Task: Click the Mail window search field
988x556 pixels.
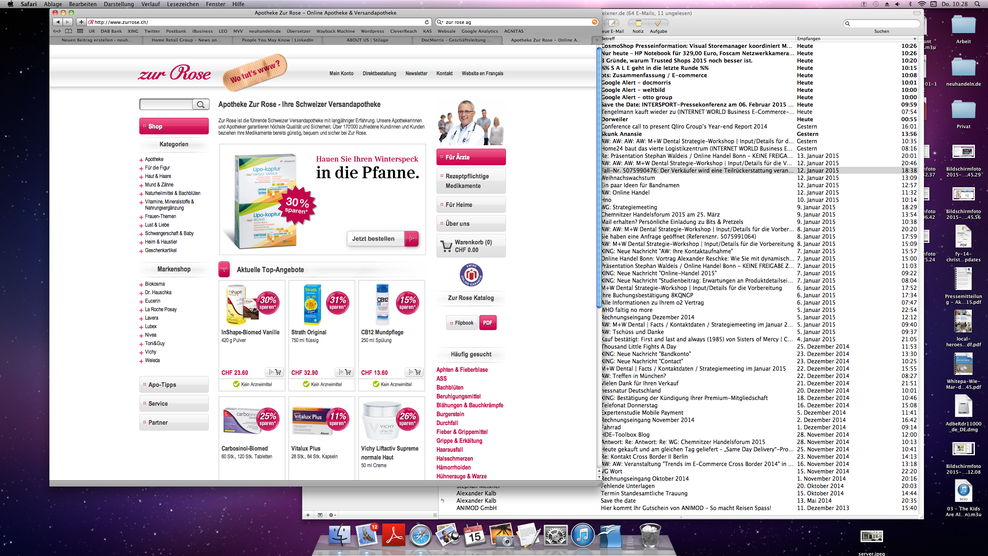Action: (882, 23)
